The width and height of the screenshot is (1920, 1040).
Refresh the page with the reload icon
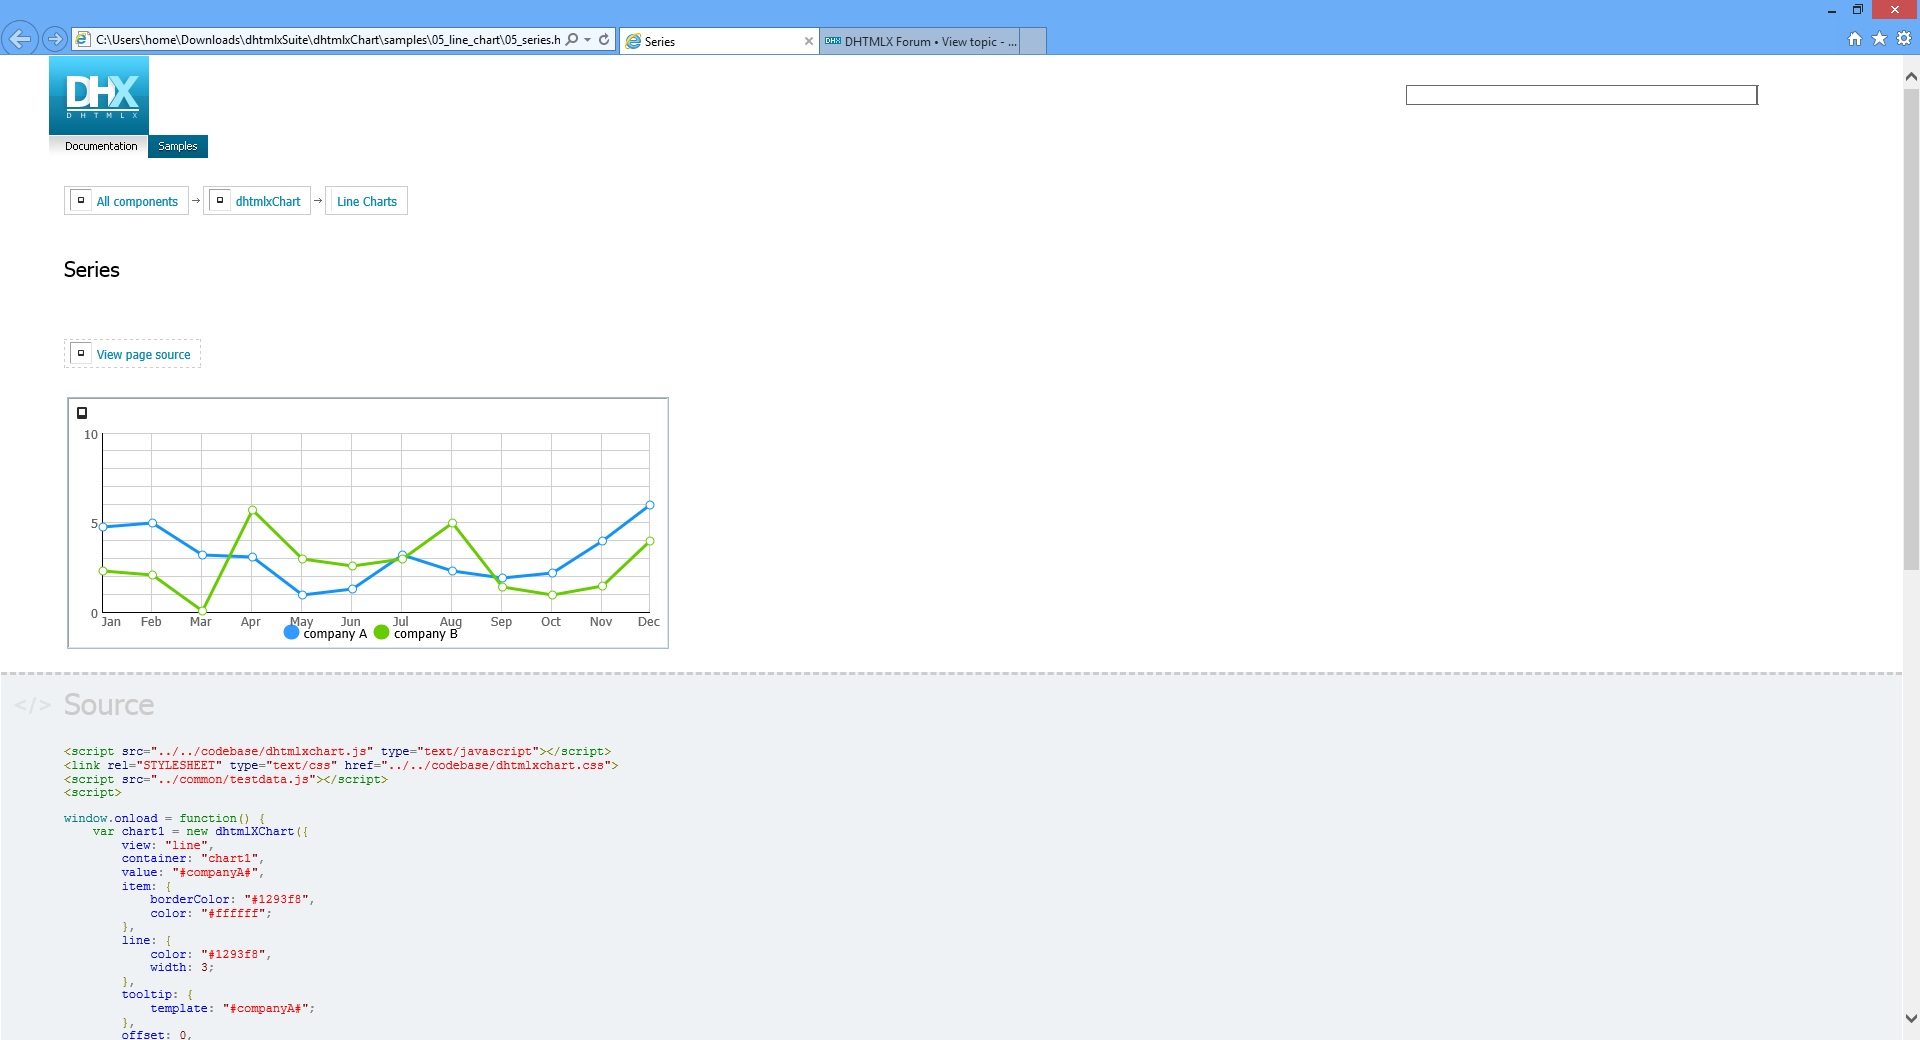[x=604, y=40]
